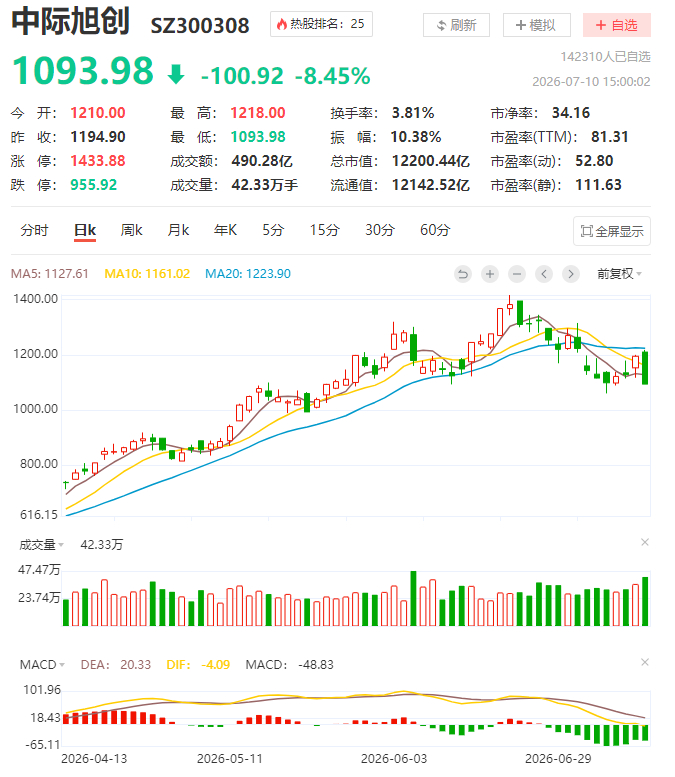This screenshot has height=777, width=675.
Task: Close the MACD indicator panel
Action: [645, 662]
